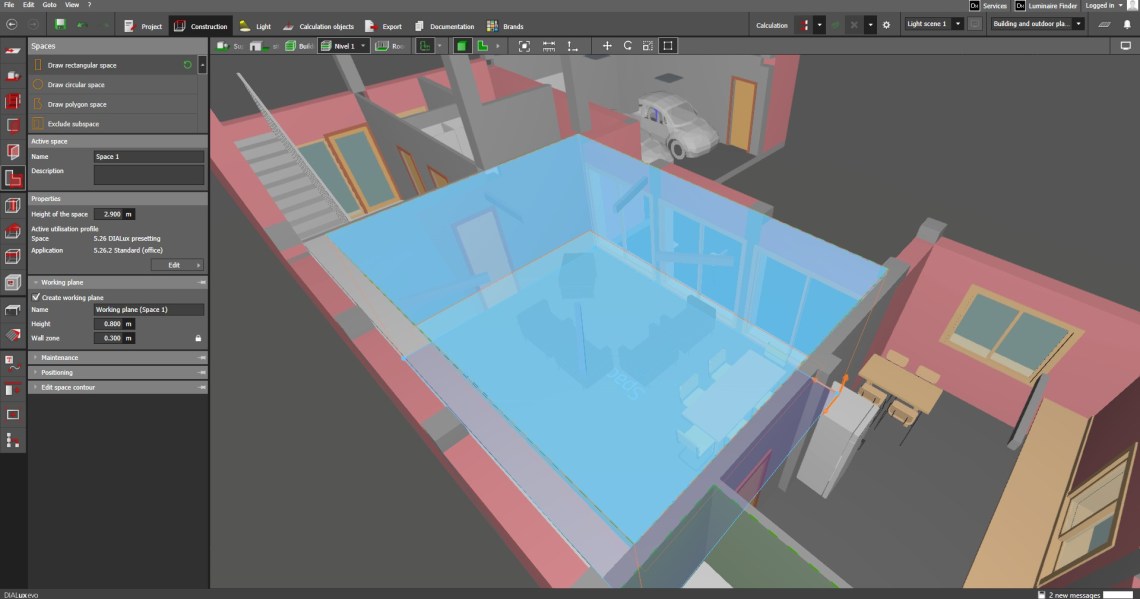Click Draw polygon space

pyautogui.click(x=76, y=104)
